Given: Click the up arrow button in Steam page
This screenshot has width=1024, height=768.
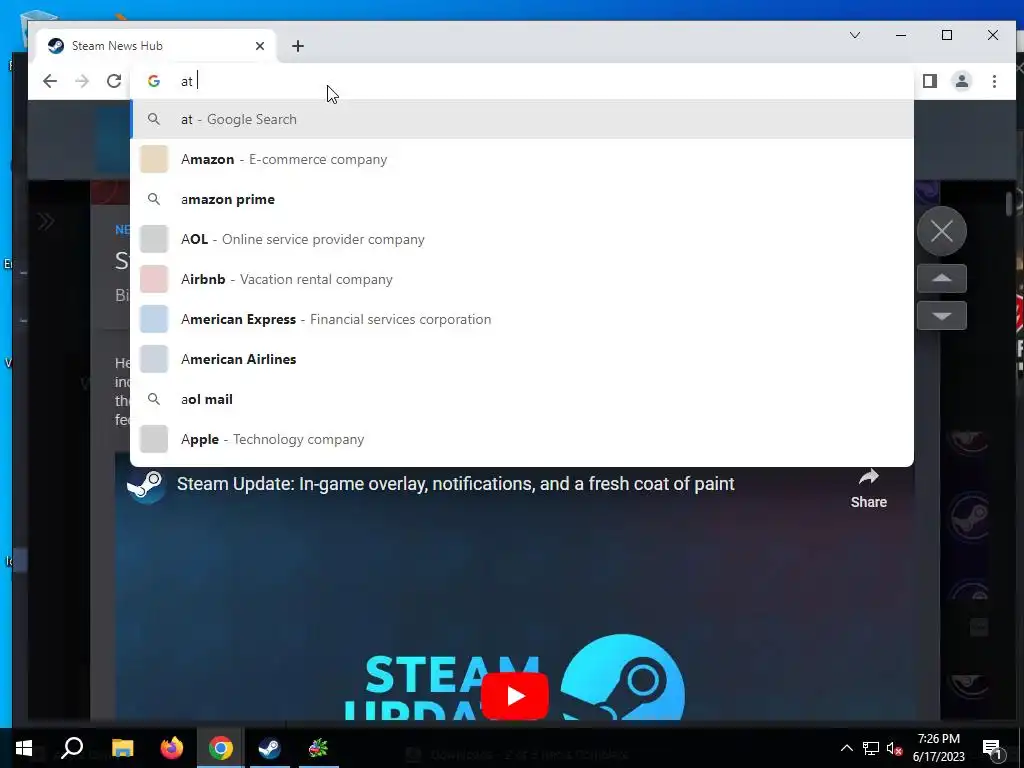Looking at the screenshot, I should (942, 279).
